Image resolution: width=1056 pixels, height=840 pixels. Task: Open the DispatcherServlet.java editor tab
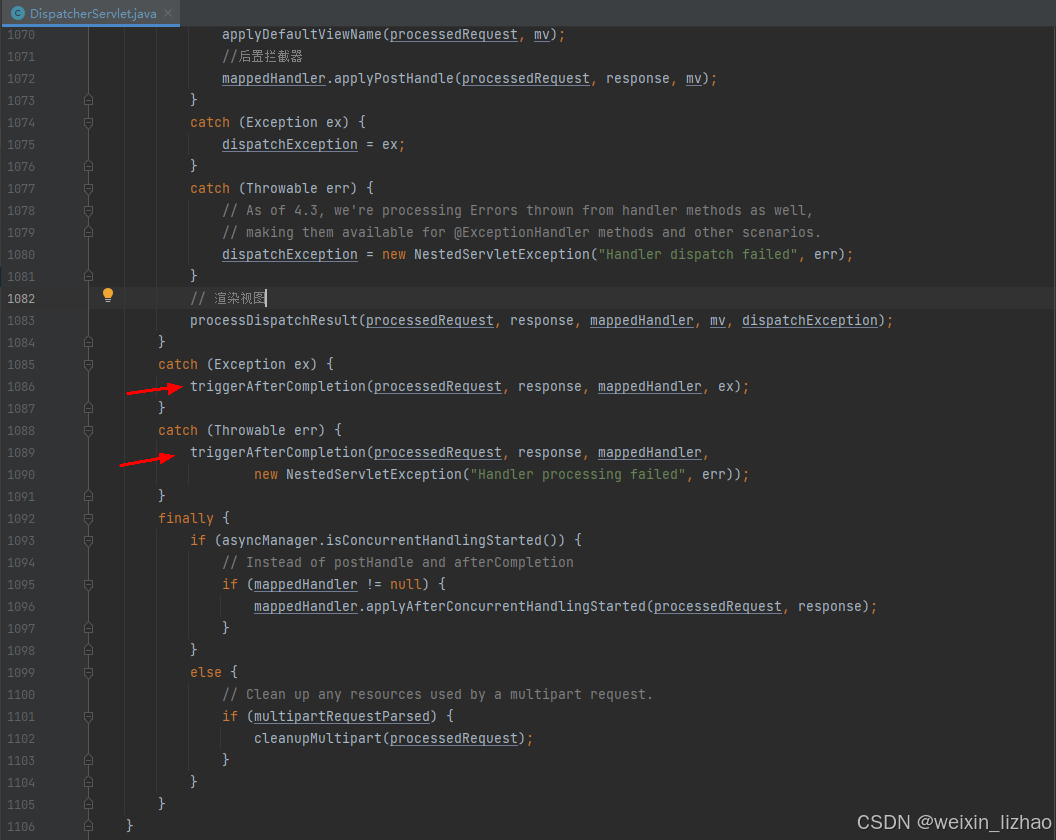click(92, 13)
